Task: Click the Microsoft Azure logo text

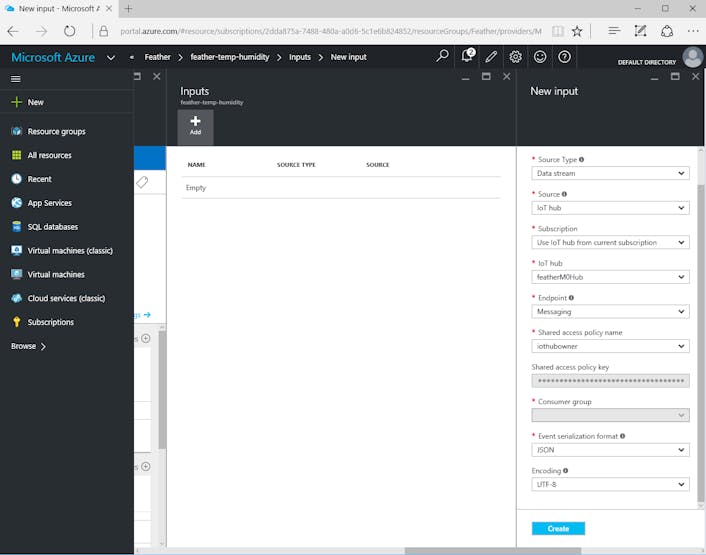Action: coord(53,57)
